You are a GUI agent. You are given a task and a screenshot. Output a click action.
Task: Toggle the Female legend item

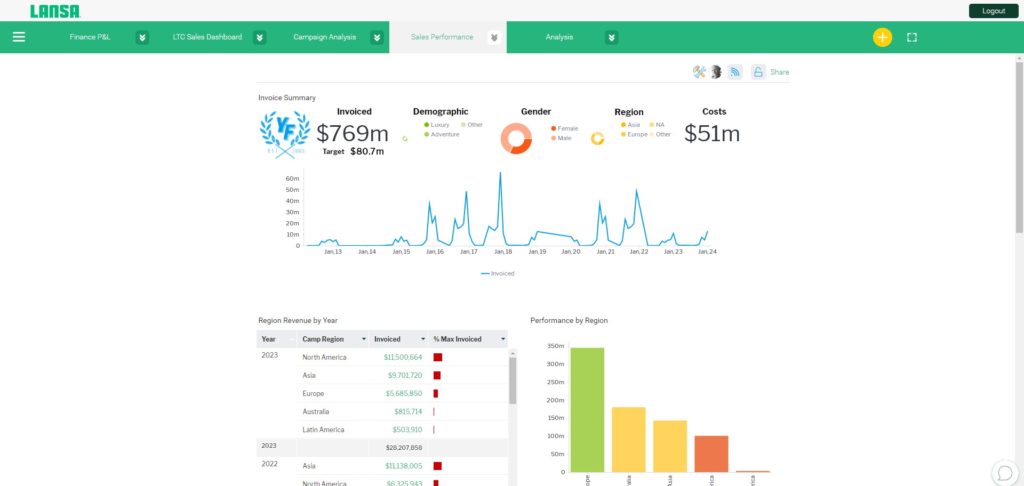click(x=564, y=129)
